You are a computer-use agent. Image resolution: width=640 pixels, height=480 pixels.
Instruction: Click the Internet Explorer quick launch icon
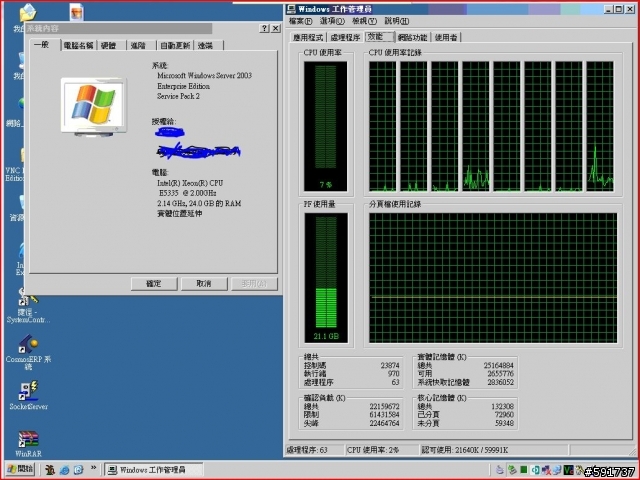pyautogui.click(x=64, y=470)
